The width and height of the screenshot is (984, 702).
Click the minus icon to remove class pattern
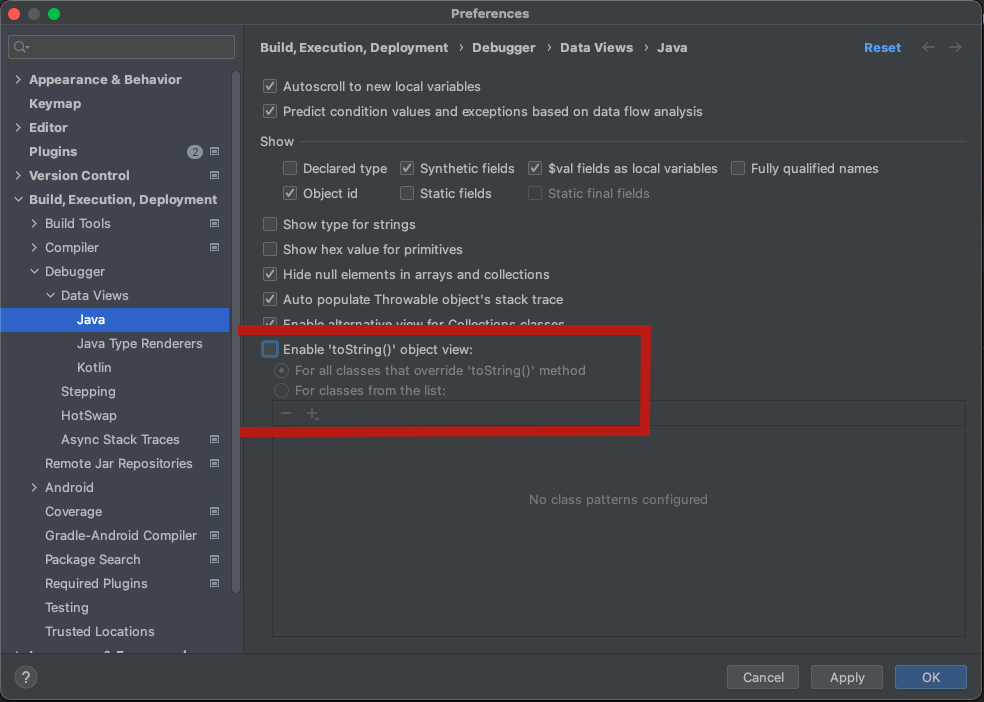coord(286,414)
